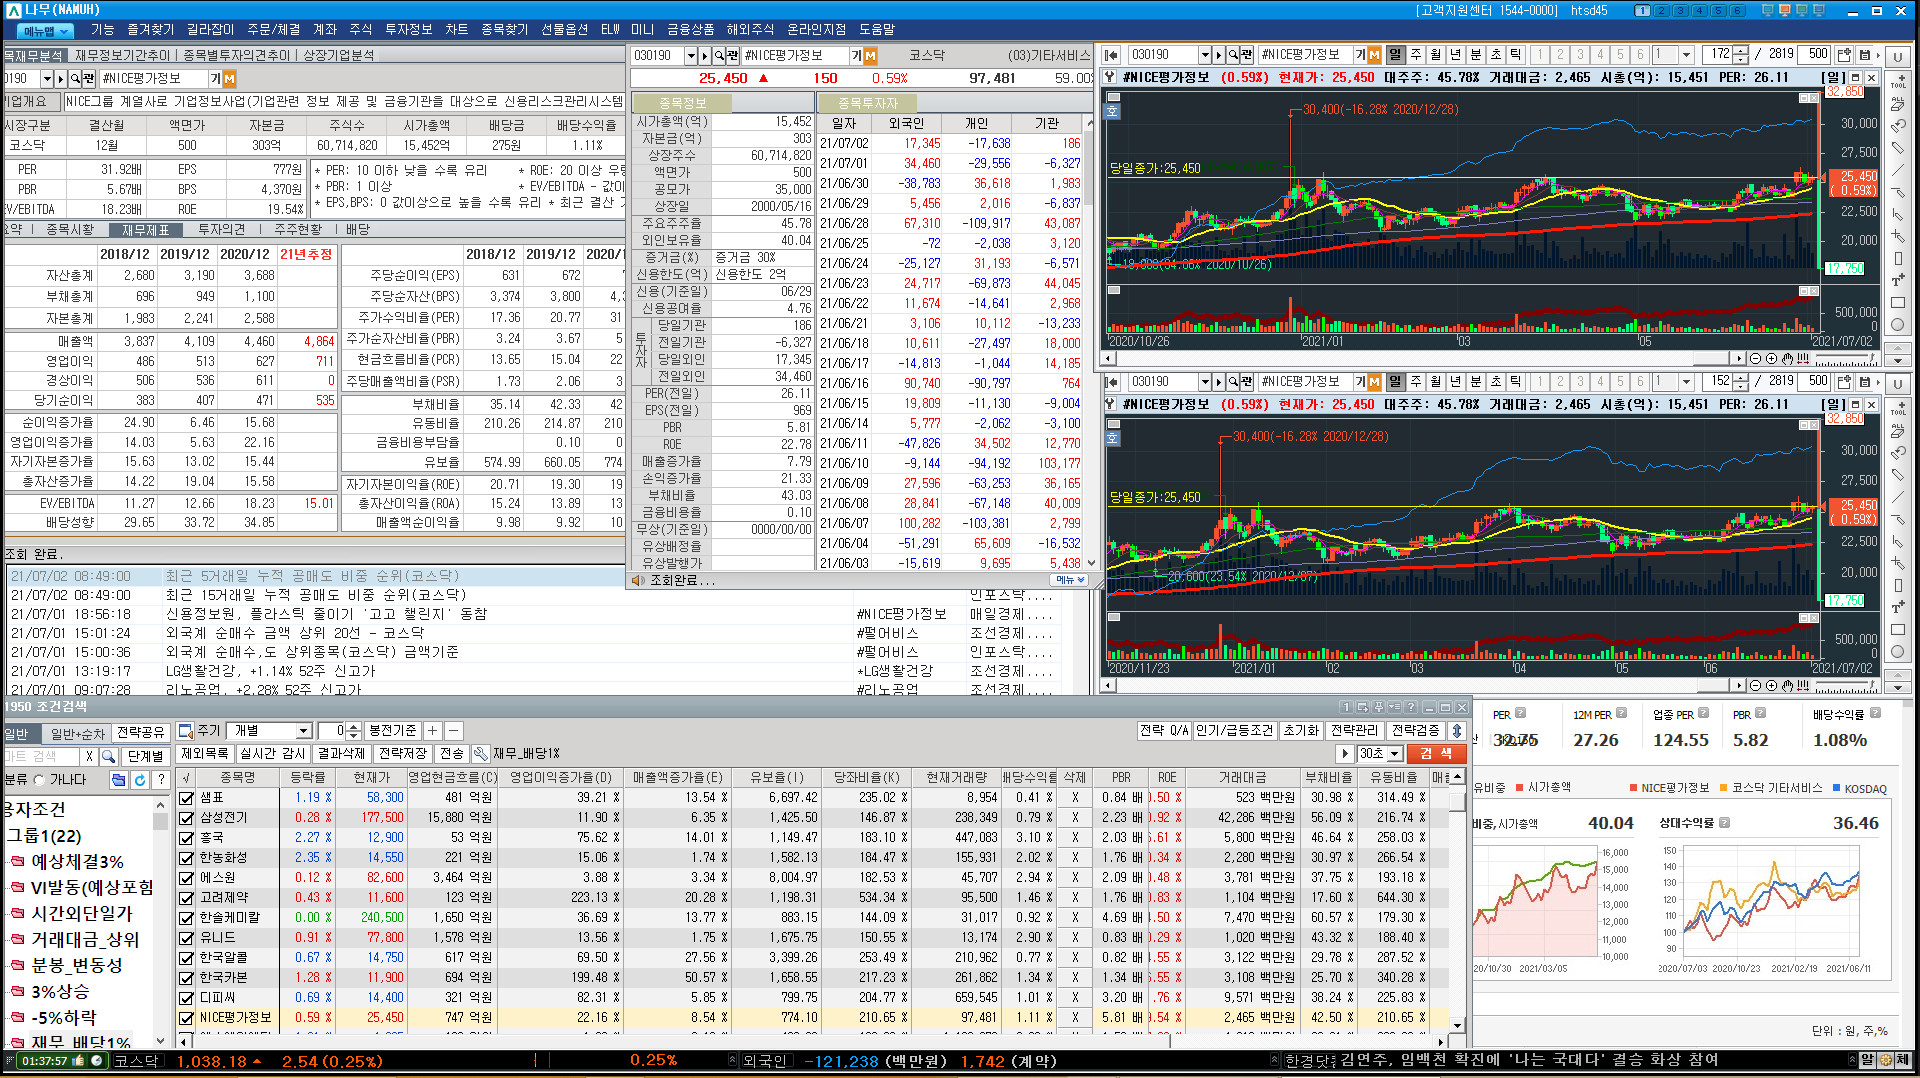Viewport: 1920px width, 1078px height.
Task: Click the 호 quote icon in the upper chart
Action: (1112, 111)
